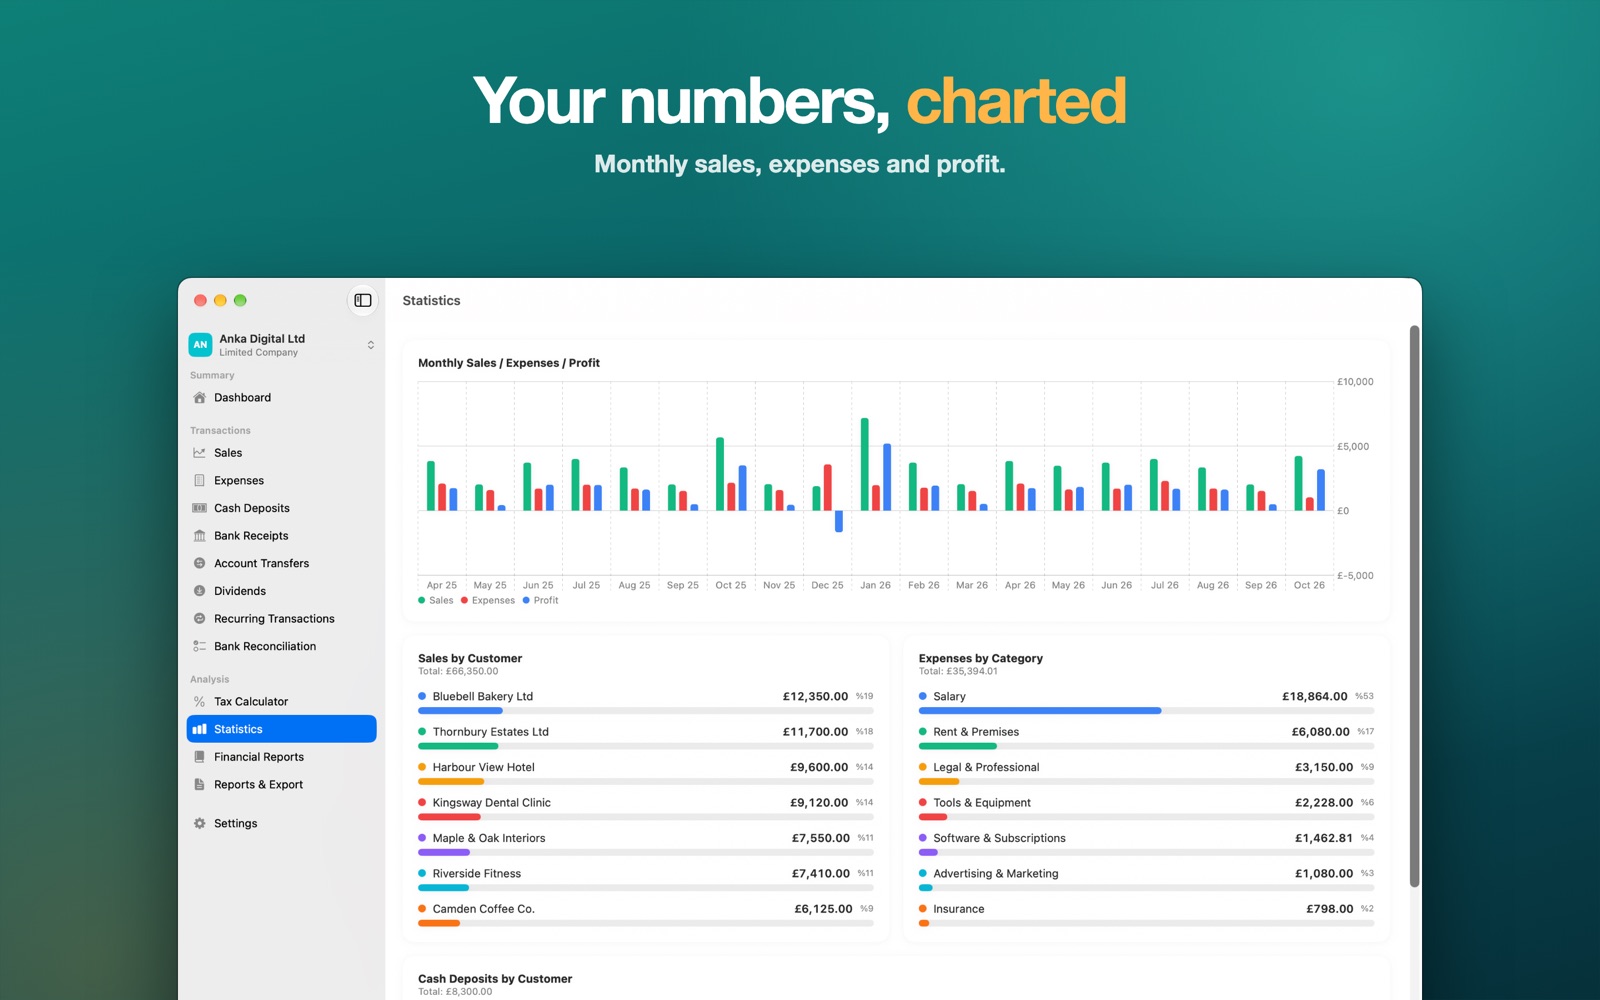Open the company switcher chevrons
1600x1000 pixels.
(371, 345)
